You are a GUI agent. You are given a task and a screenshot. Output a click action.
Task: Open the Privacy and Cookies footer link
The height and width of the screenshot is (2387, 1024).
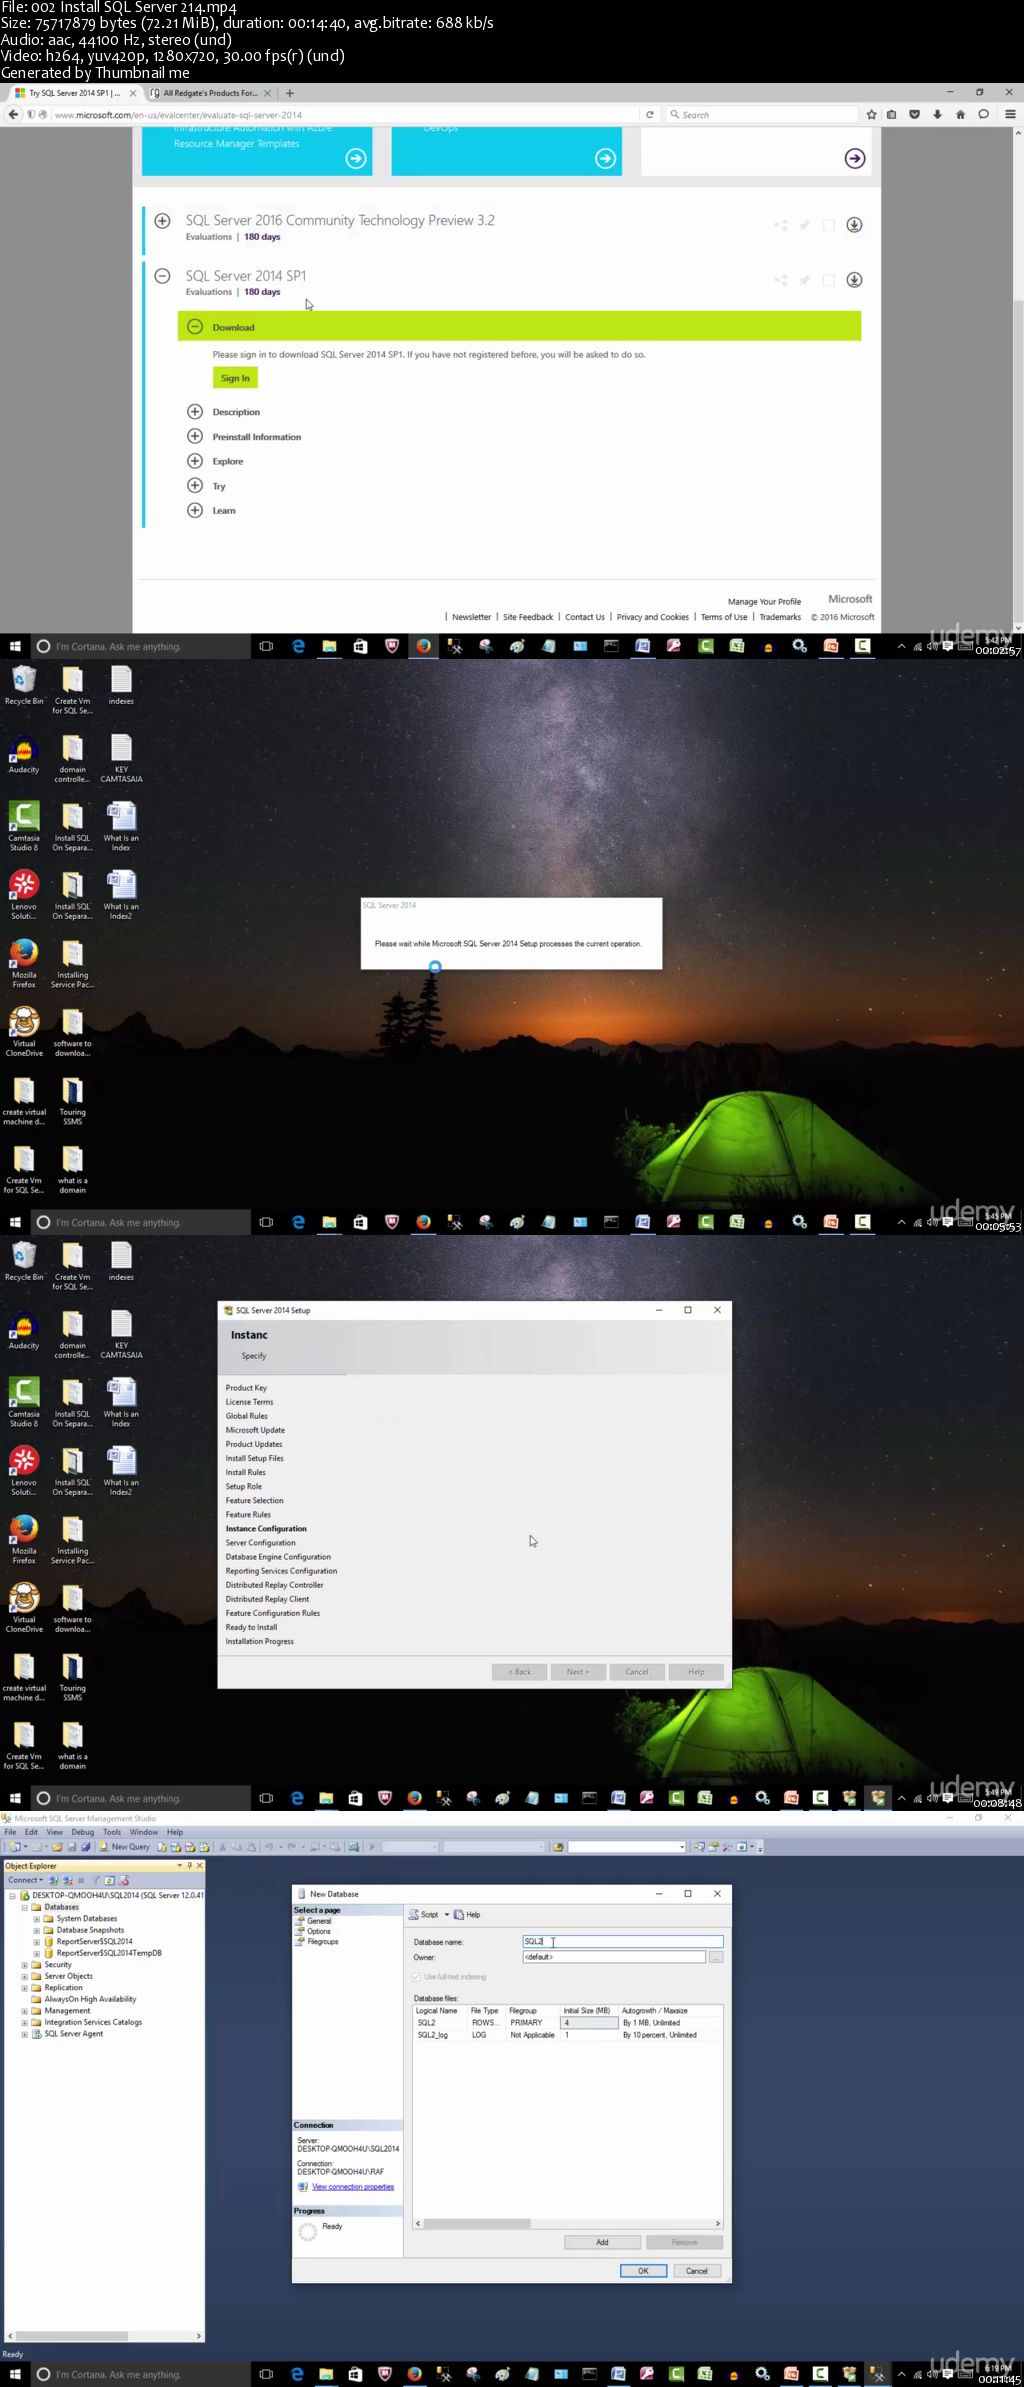point(652,617)
